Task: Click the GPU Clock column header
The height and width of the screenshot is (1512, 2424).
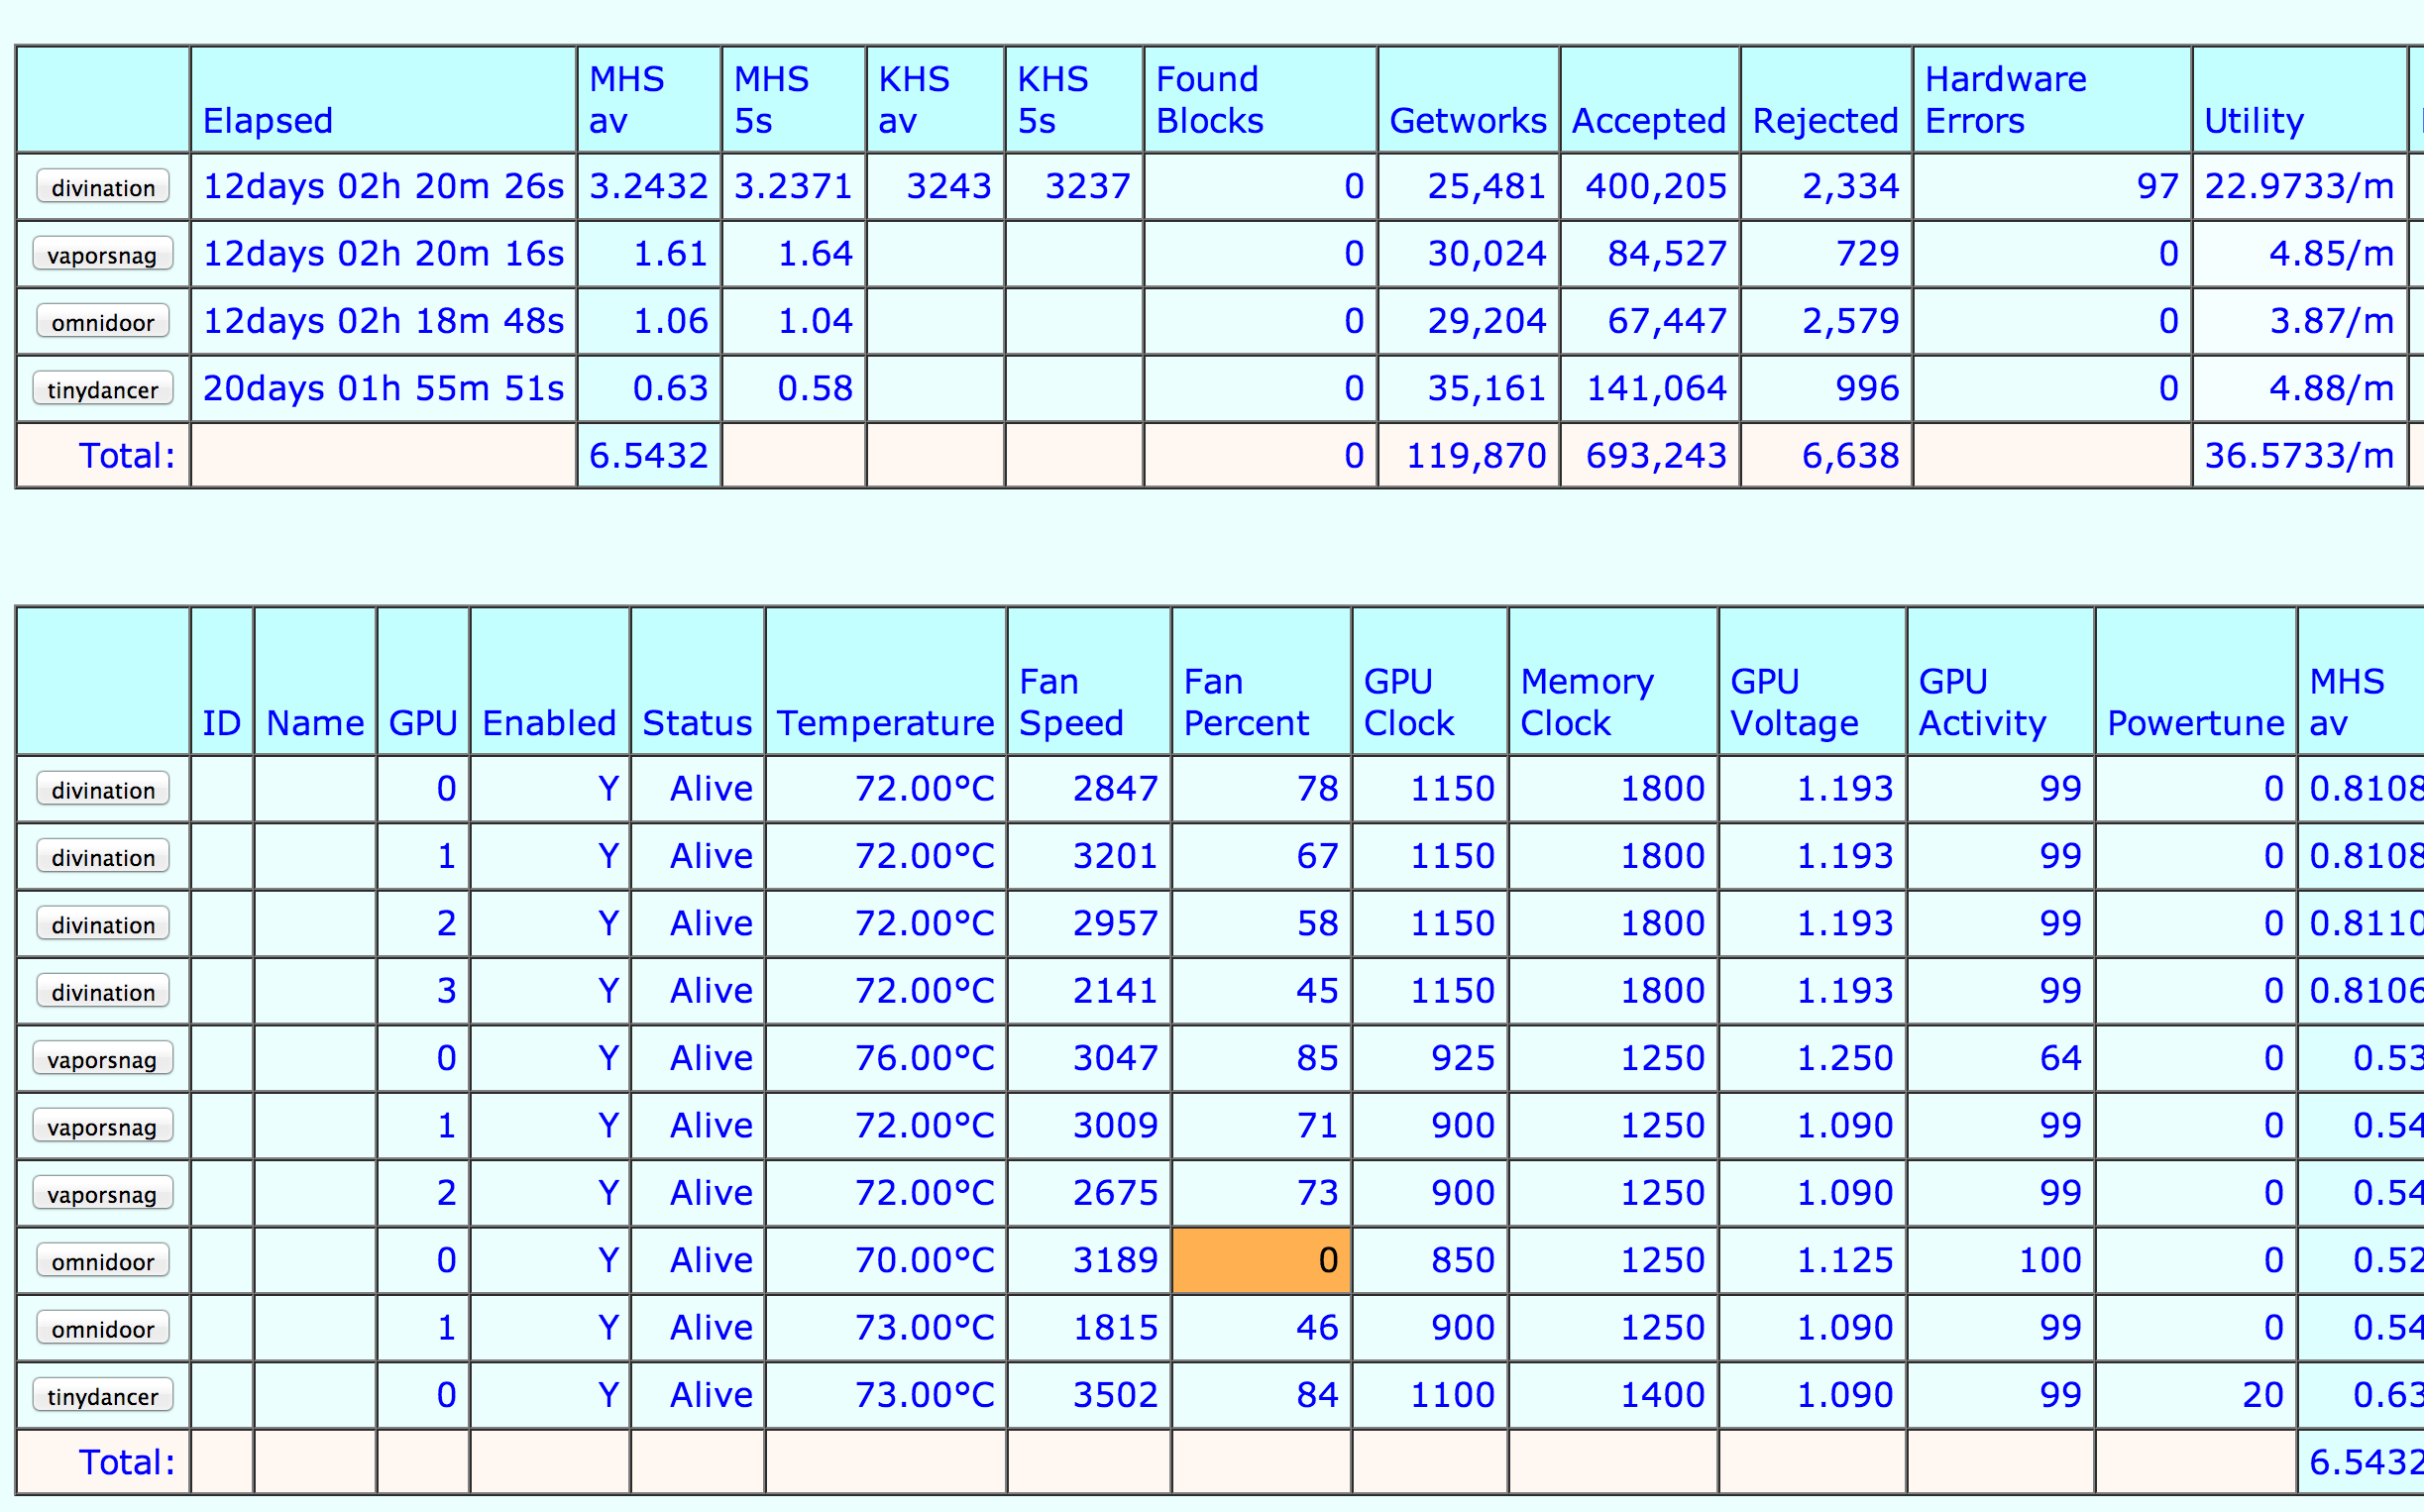Action: (1429, 681)
